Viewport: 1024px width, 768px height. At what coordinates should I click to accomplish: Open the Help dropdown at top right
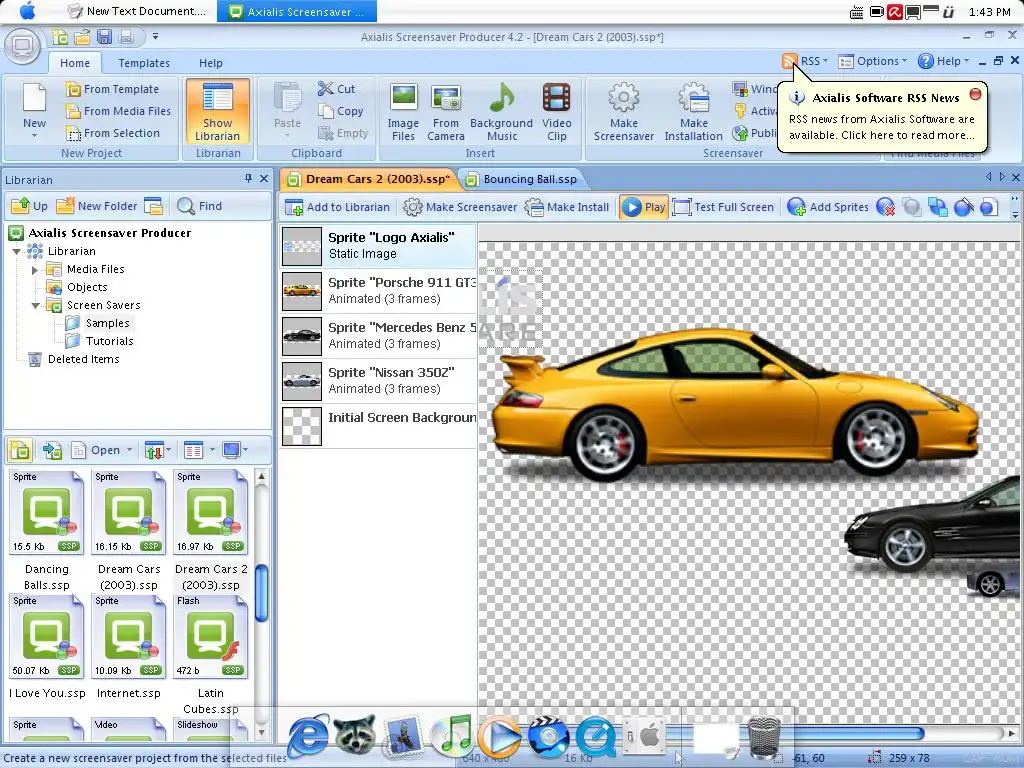coord(944,61)
